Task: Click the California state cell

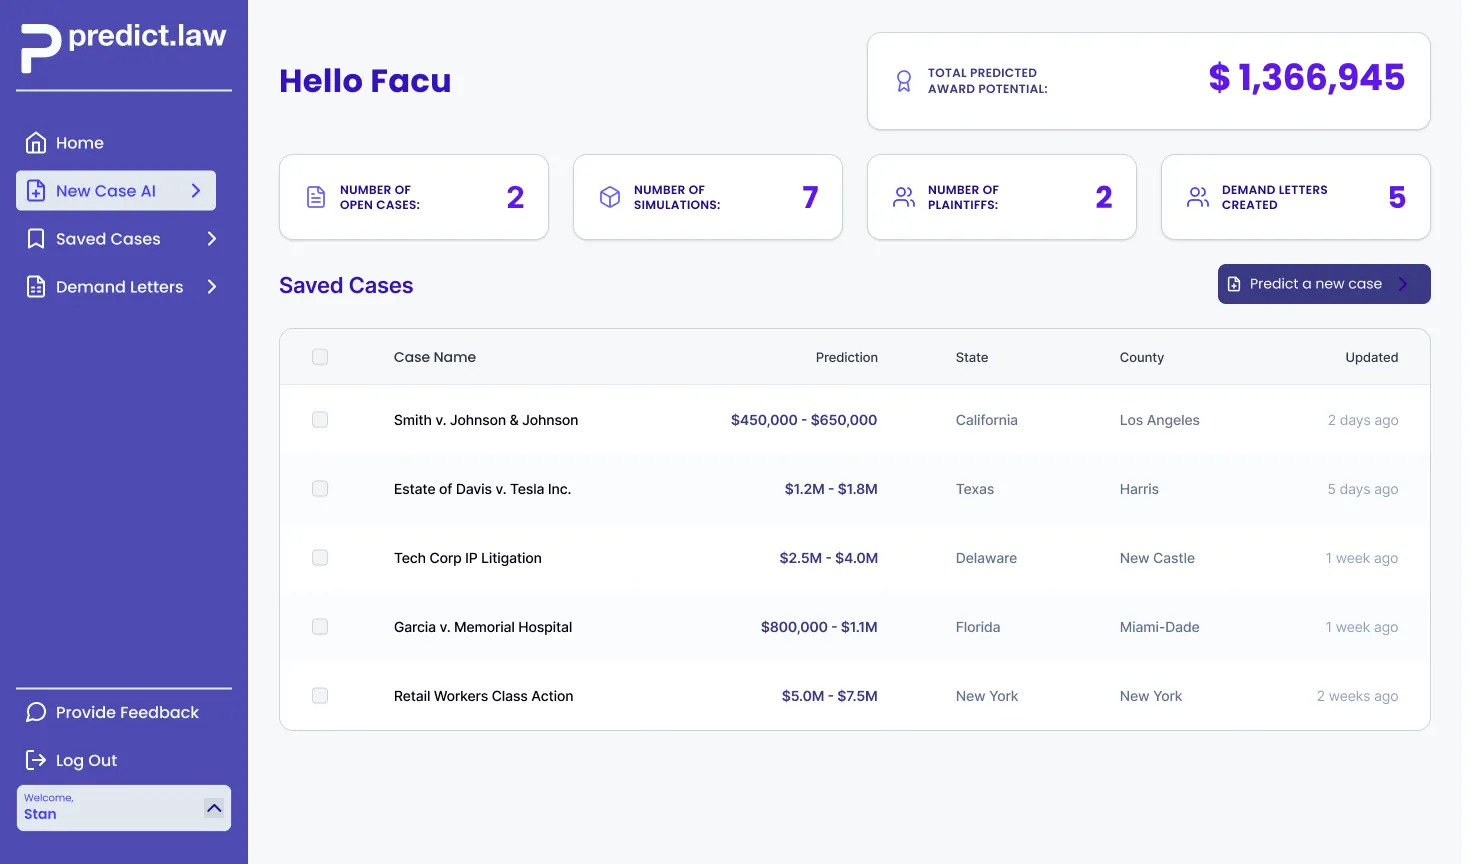Action: pos(987,420)
